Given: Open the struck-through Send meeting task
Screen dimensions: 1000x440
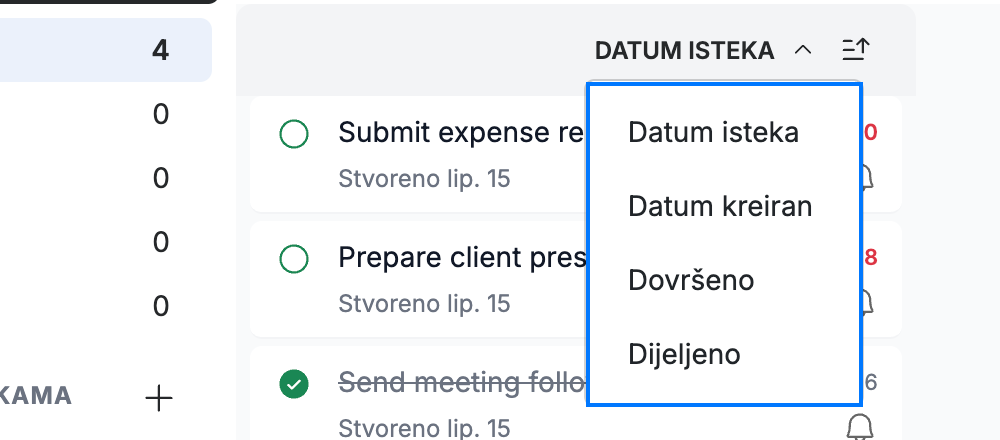Looking at the screenshot, I should click(x=462, y=383).
